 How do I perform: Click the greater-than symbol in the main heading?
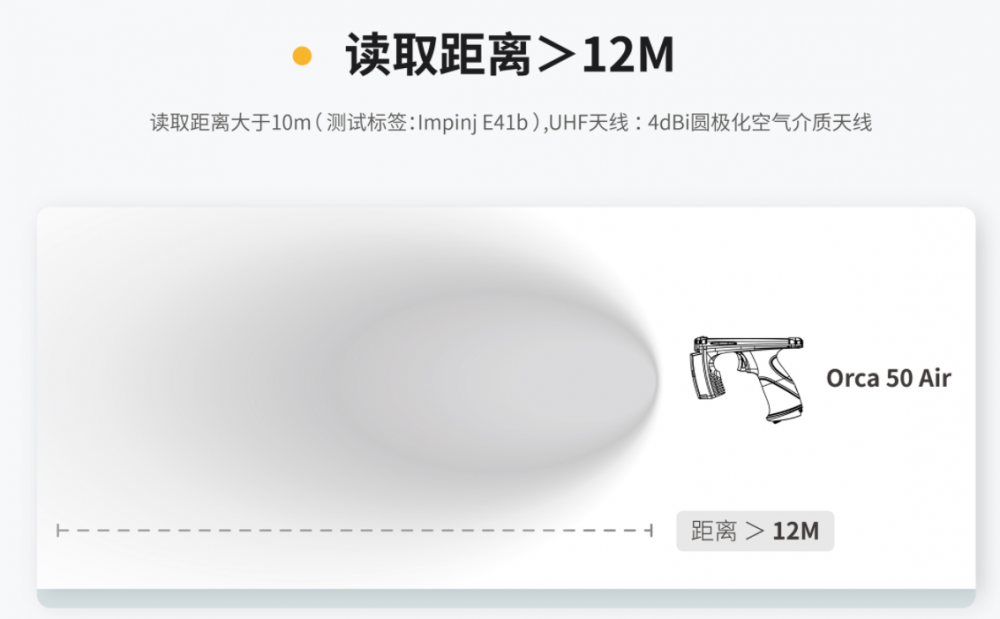(x=557, y=56)
